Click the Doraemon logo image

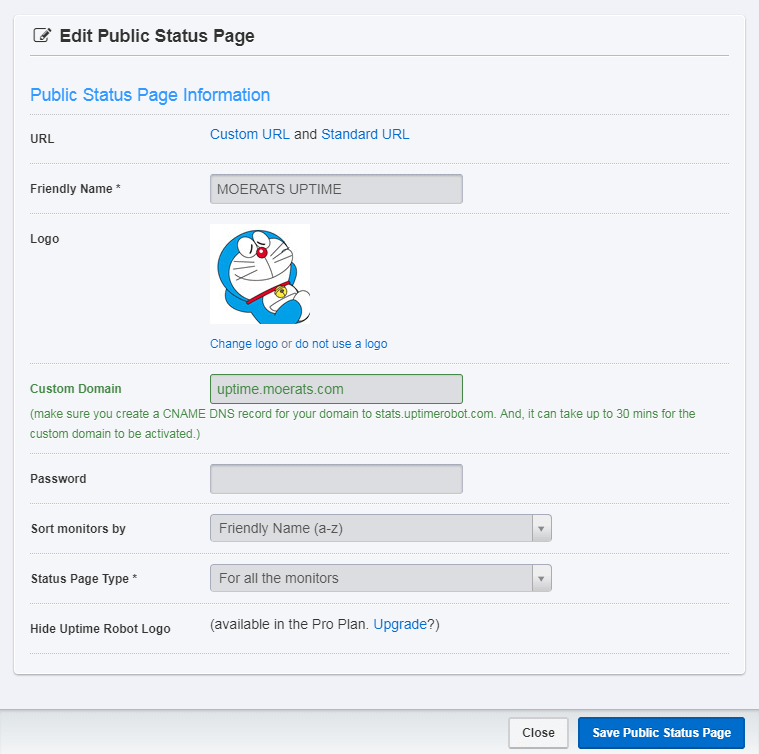pyautogui.click(x=260, y=274)
